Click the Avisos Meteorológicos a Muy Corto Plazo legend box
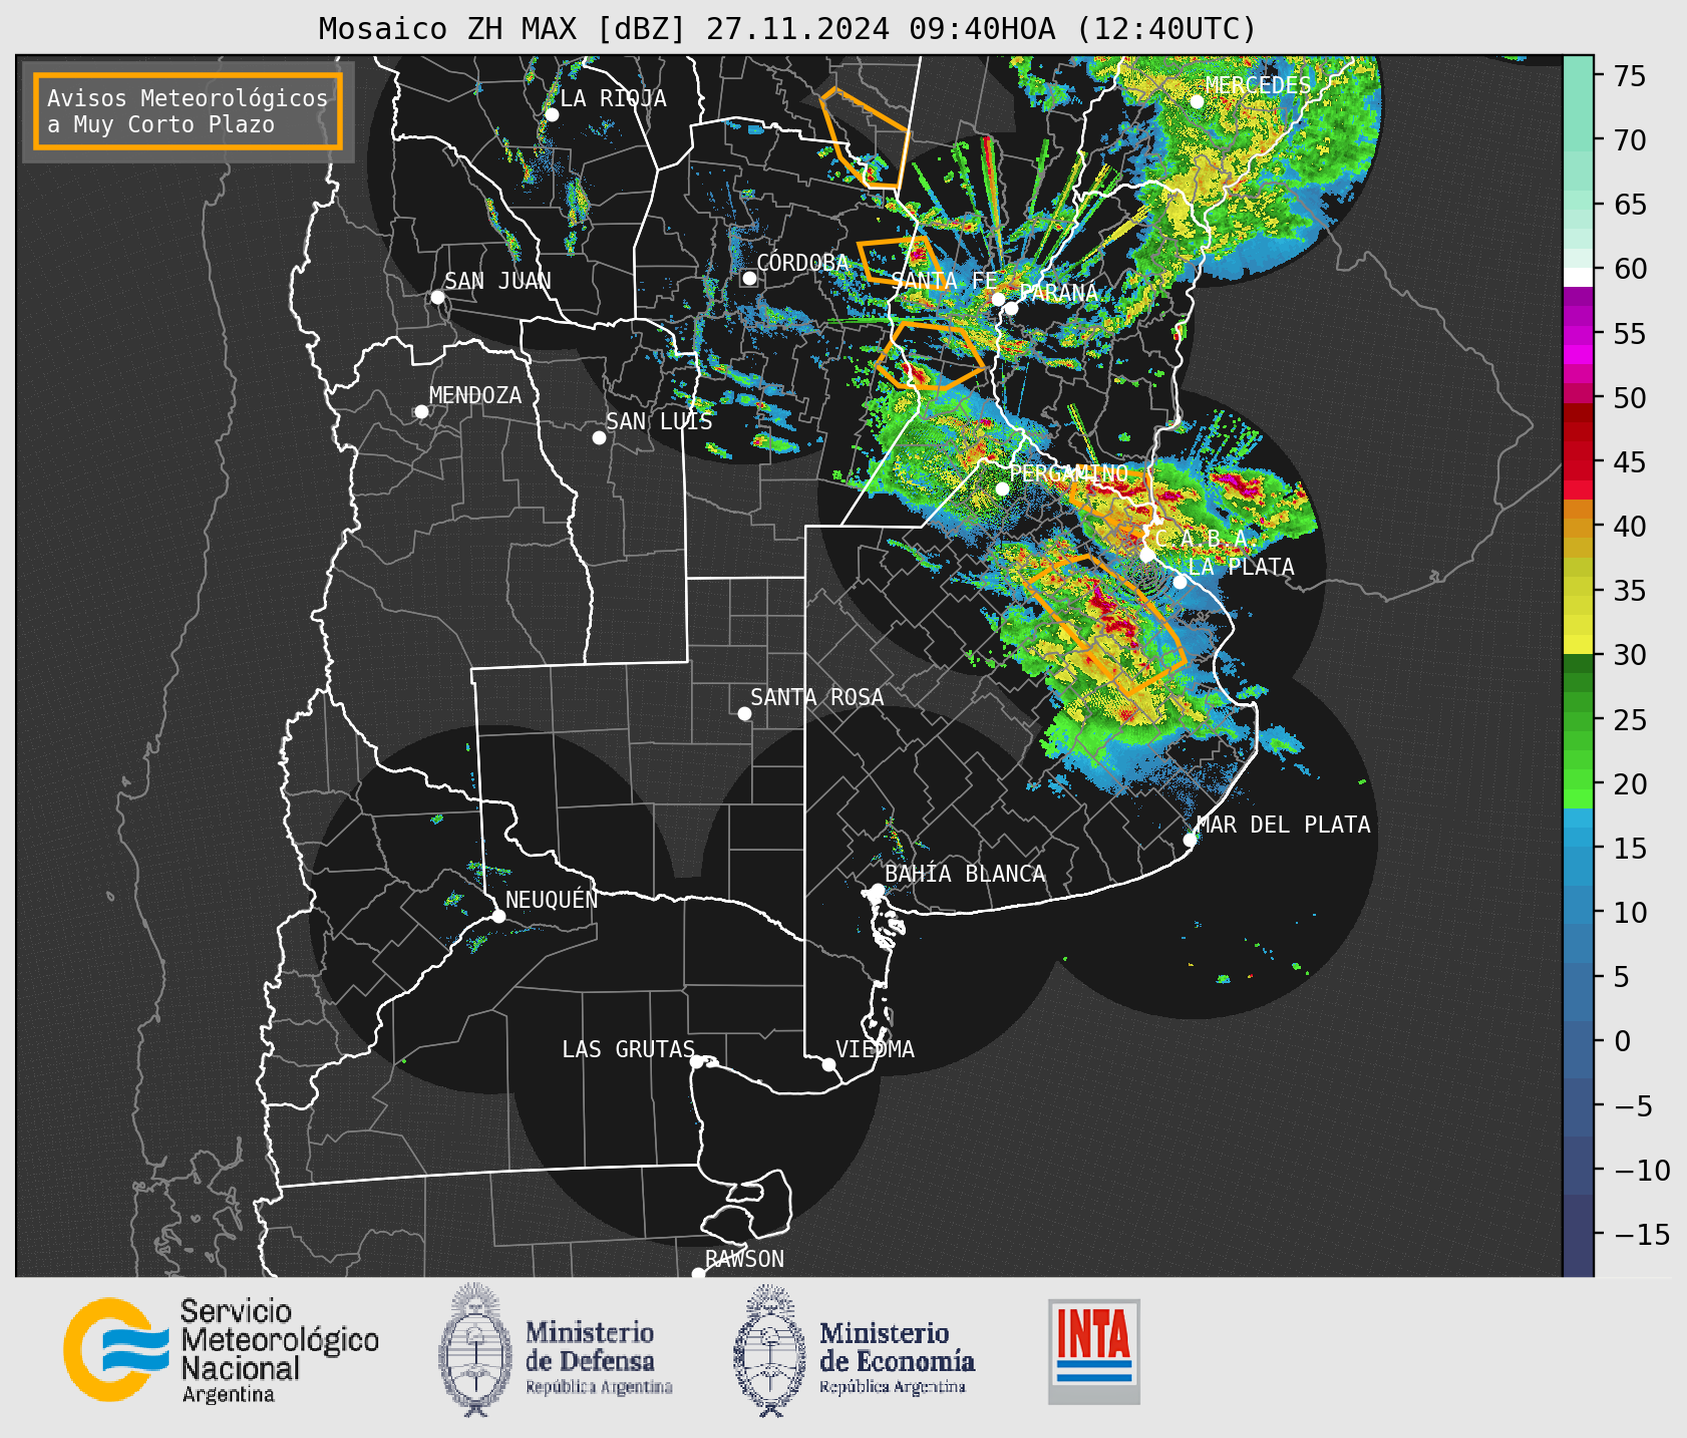This screenshot has width=1687, height=1438. point(188,111)
